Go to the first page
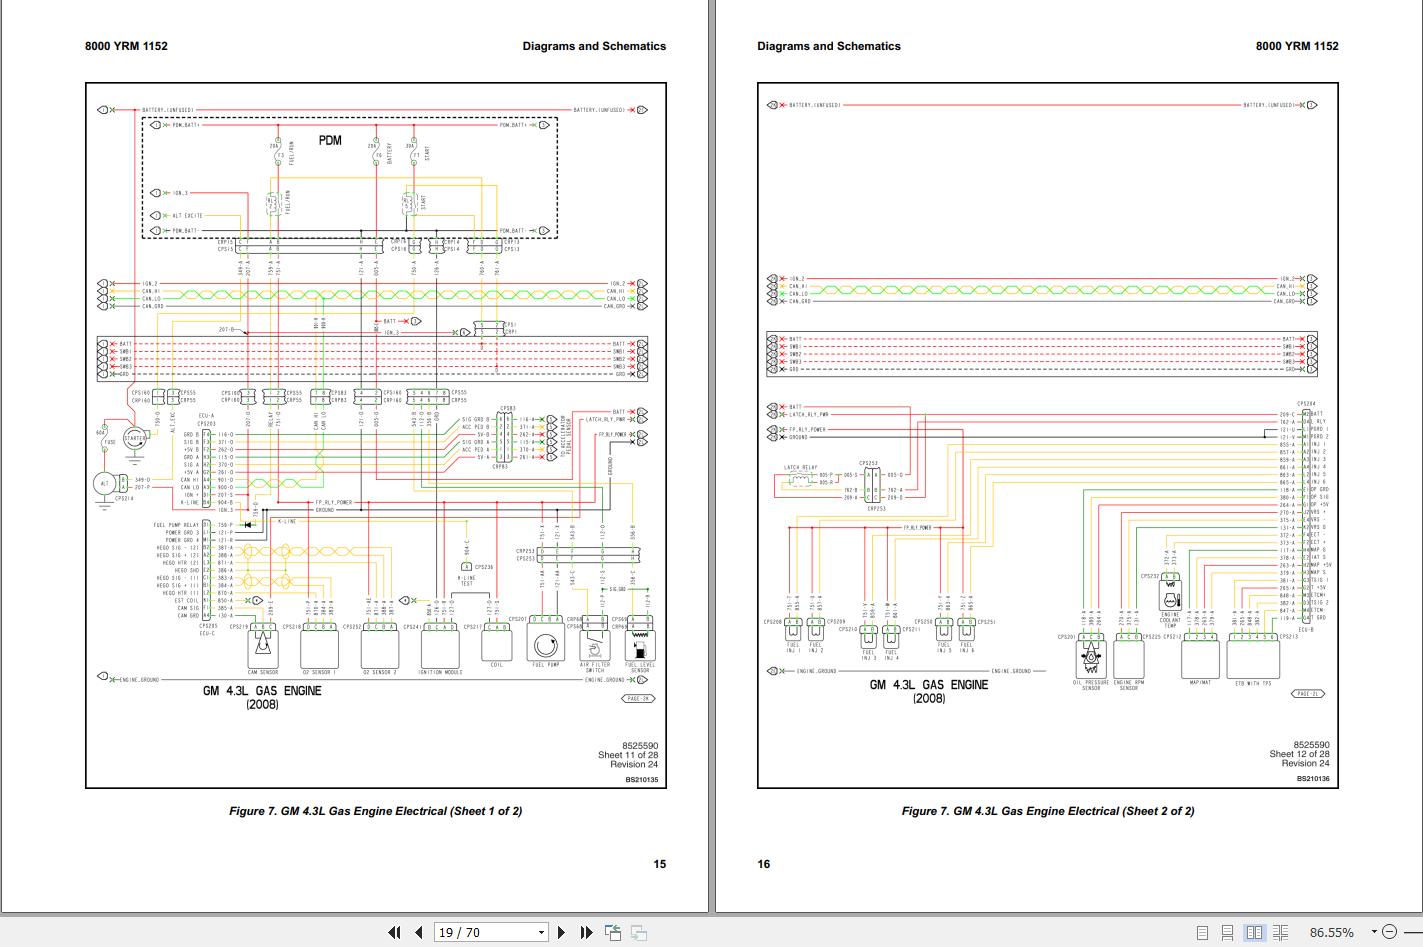The height and width of the screenshot is (947, 1423). (394, 932)
